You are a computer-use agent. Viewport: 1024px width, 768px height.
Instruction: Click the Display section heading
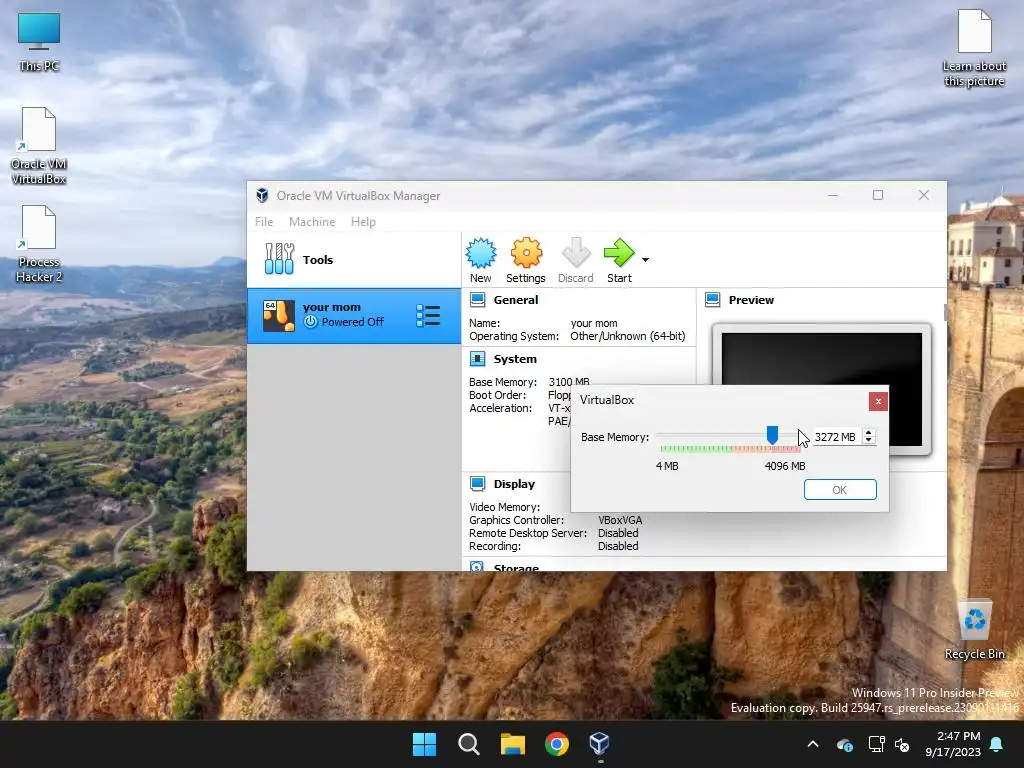[514, 484]
